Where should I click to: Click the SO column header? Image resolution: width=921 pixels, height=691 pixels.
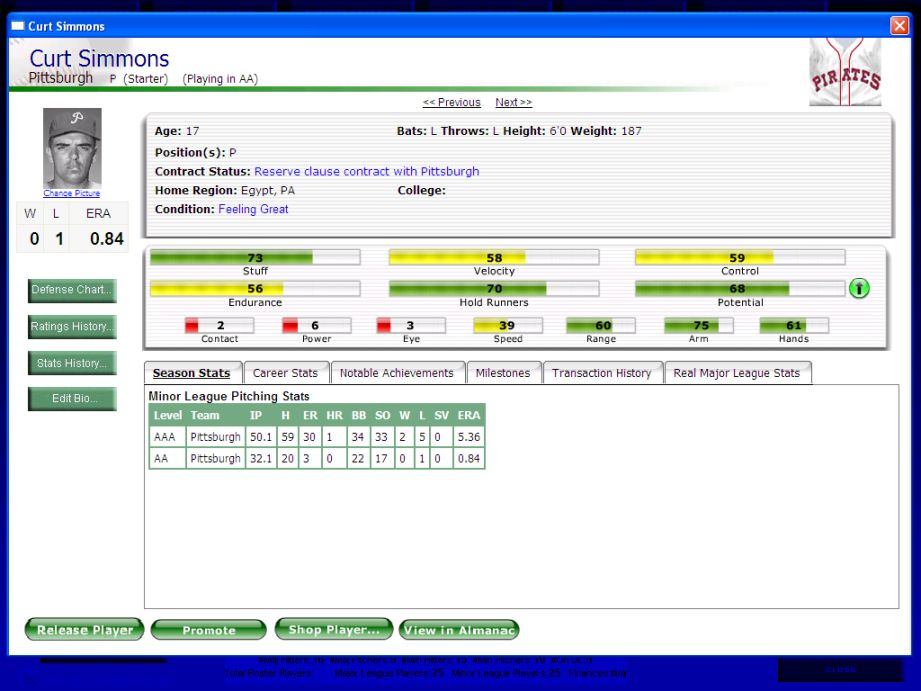(x=382, y=415)
